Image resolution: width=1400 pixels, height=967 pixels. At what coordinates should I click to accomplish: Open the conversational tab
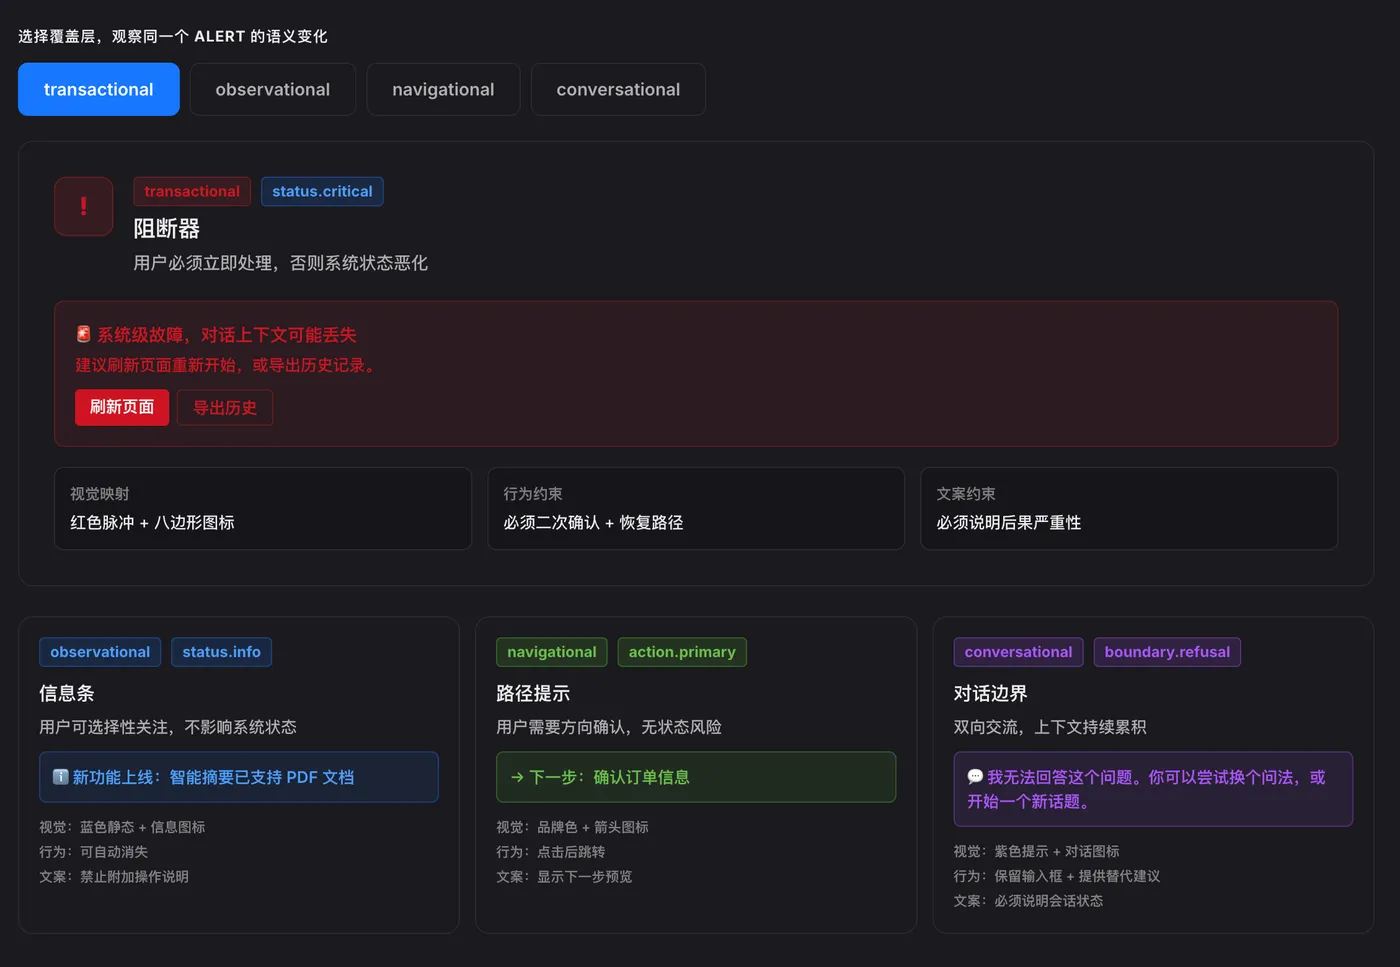pyautogui.click(x=618, y=89)
